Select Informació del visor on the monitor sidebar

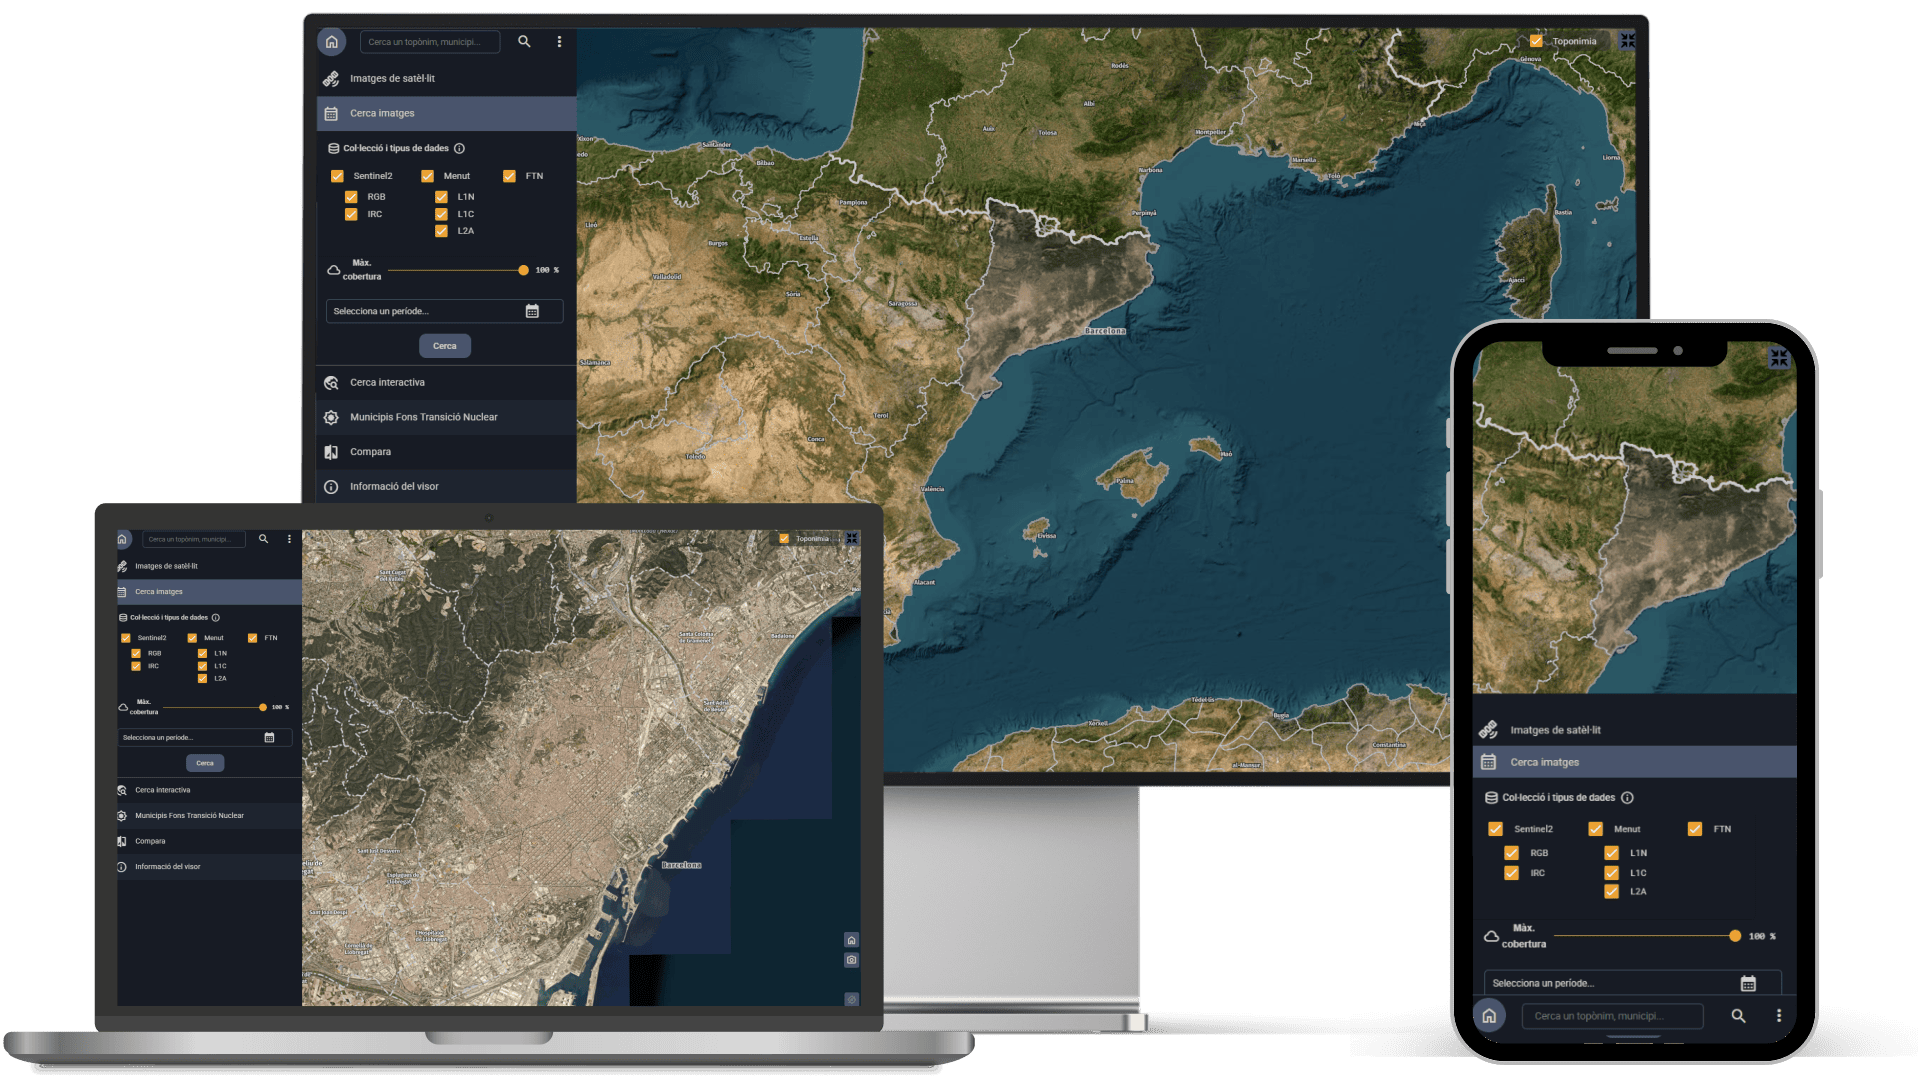pos(394,487)
